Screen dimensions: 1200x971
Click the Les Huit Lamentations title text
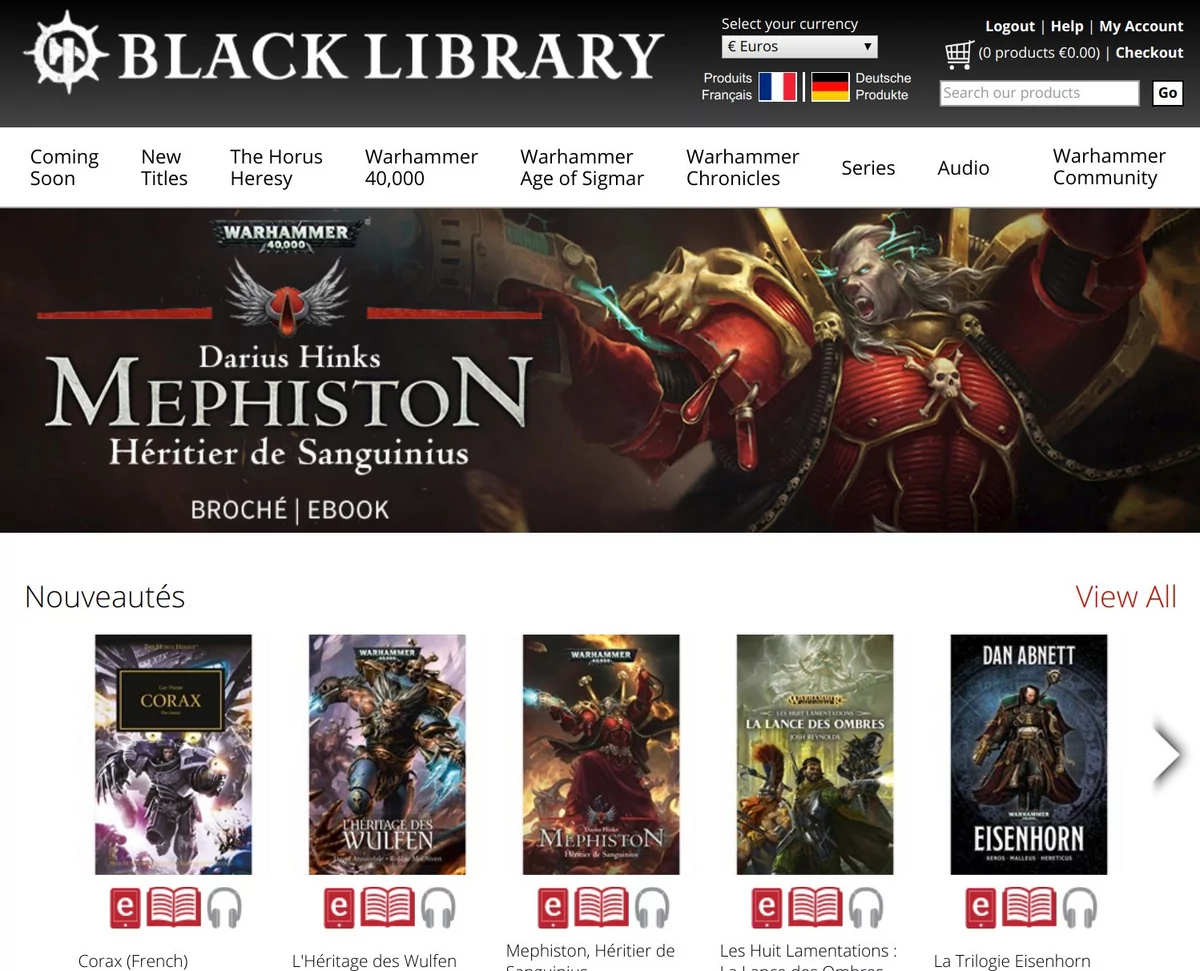pyautogui.click(x=808, y=951)
